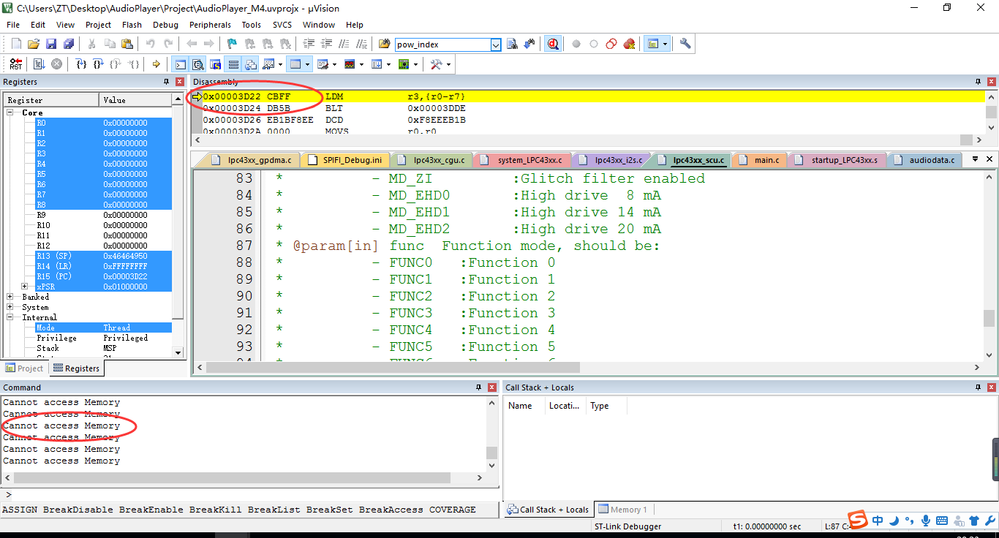The height and width of the screenshot is (538, 999).
Task: Switch to the Project panel tab
Action: 24,368
